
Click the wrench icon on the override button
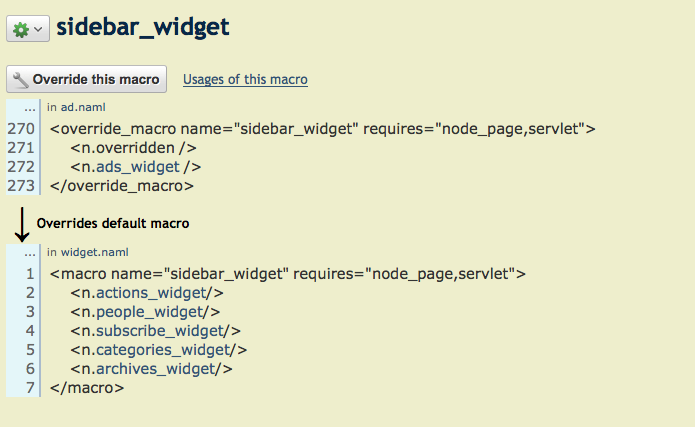click(20, 79)
